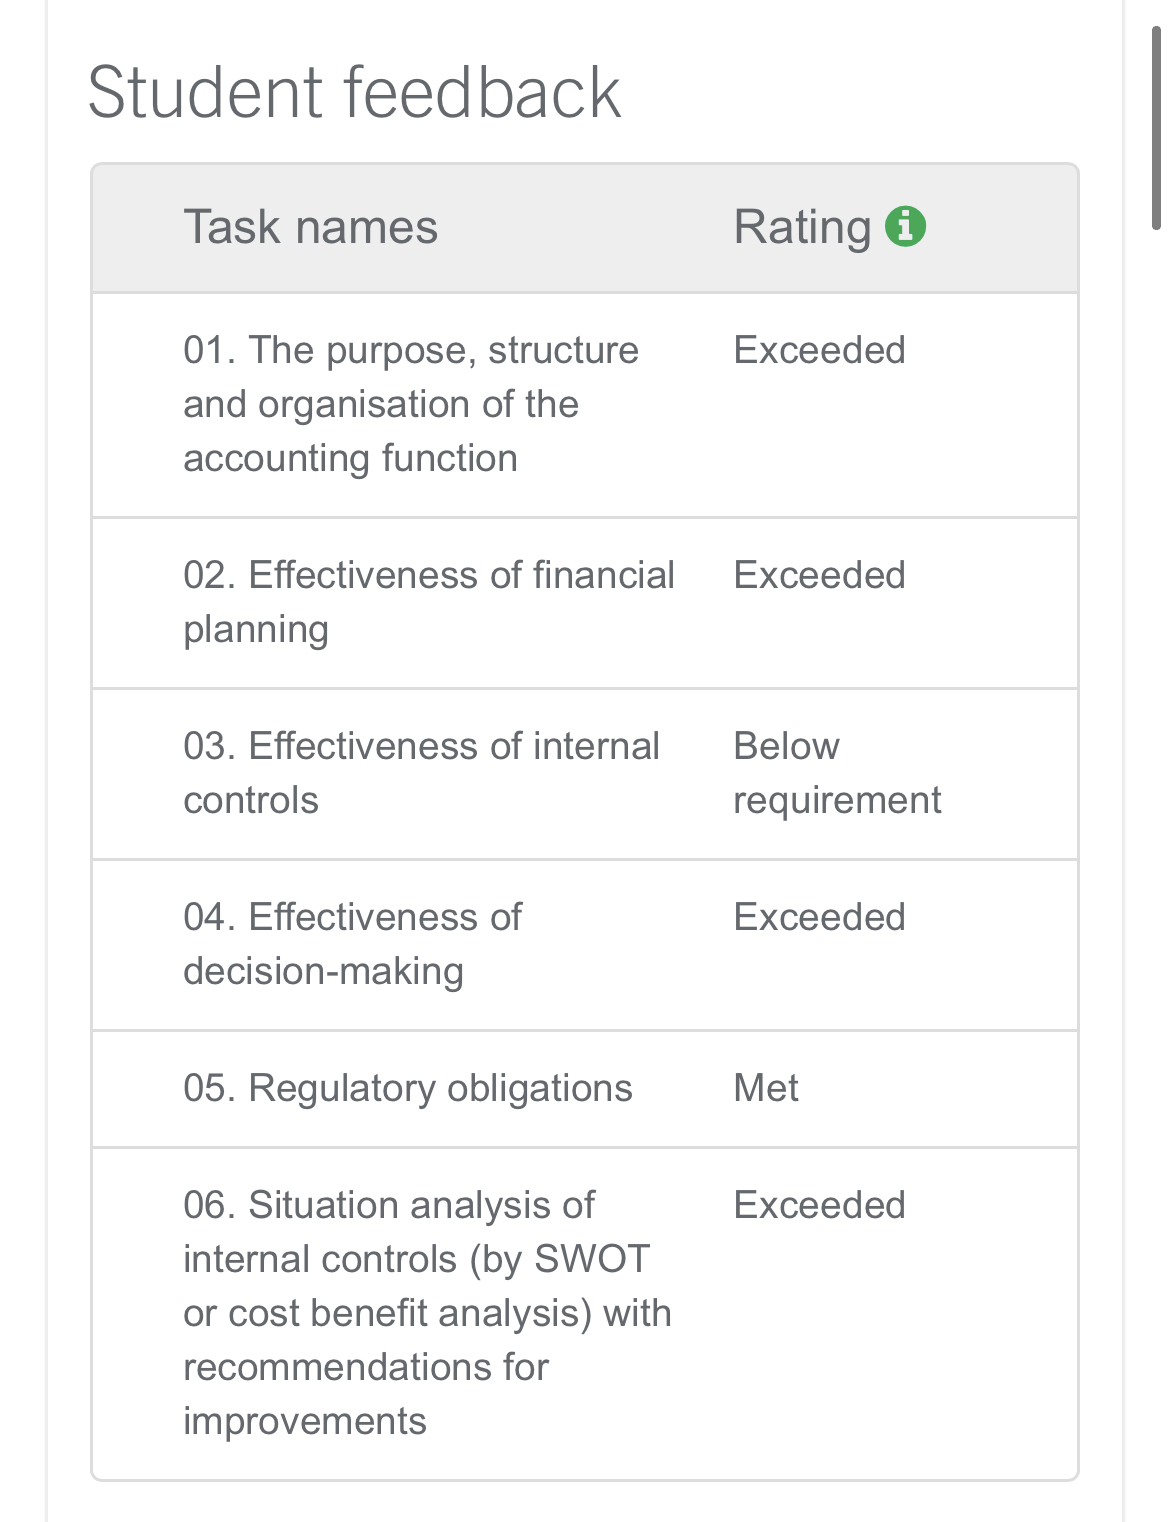This screenshot has height=1522, width=1170.
Task: Click the 'Below requirement' rating
Action: (836, 773)
